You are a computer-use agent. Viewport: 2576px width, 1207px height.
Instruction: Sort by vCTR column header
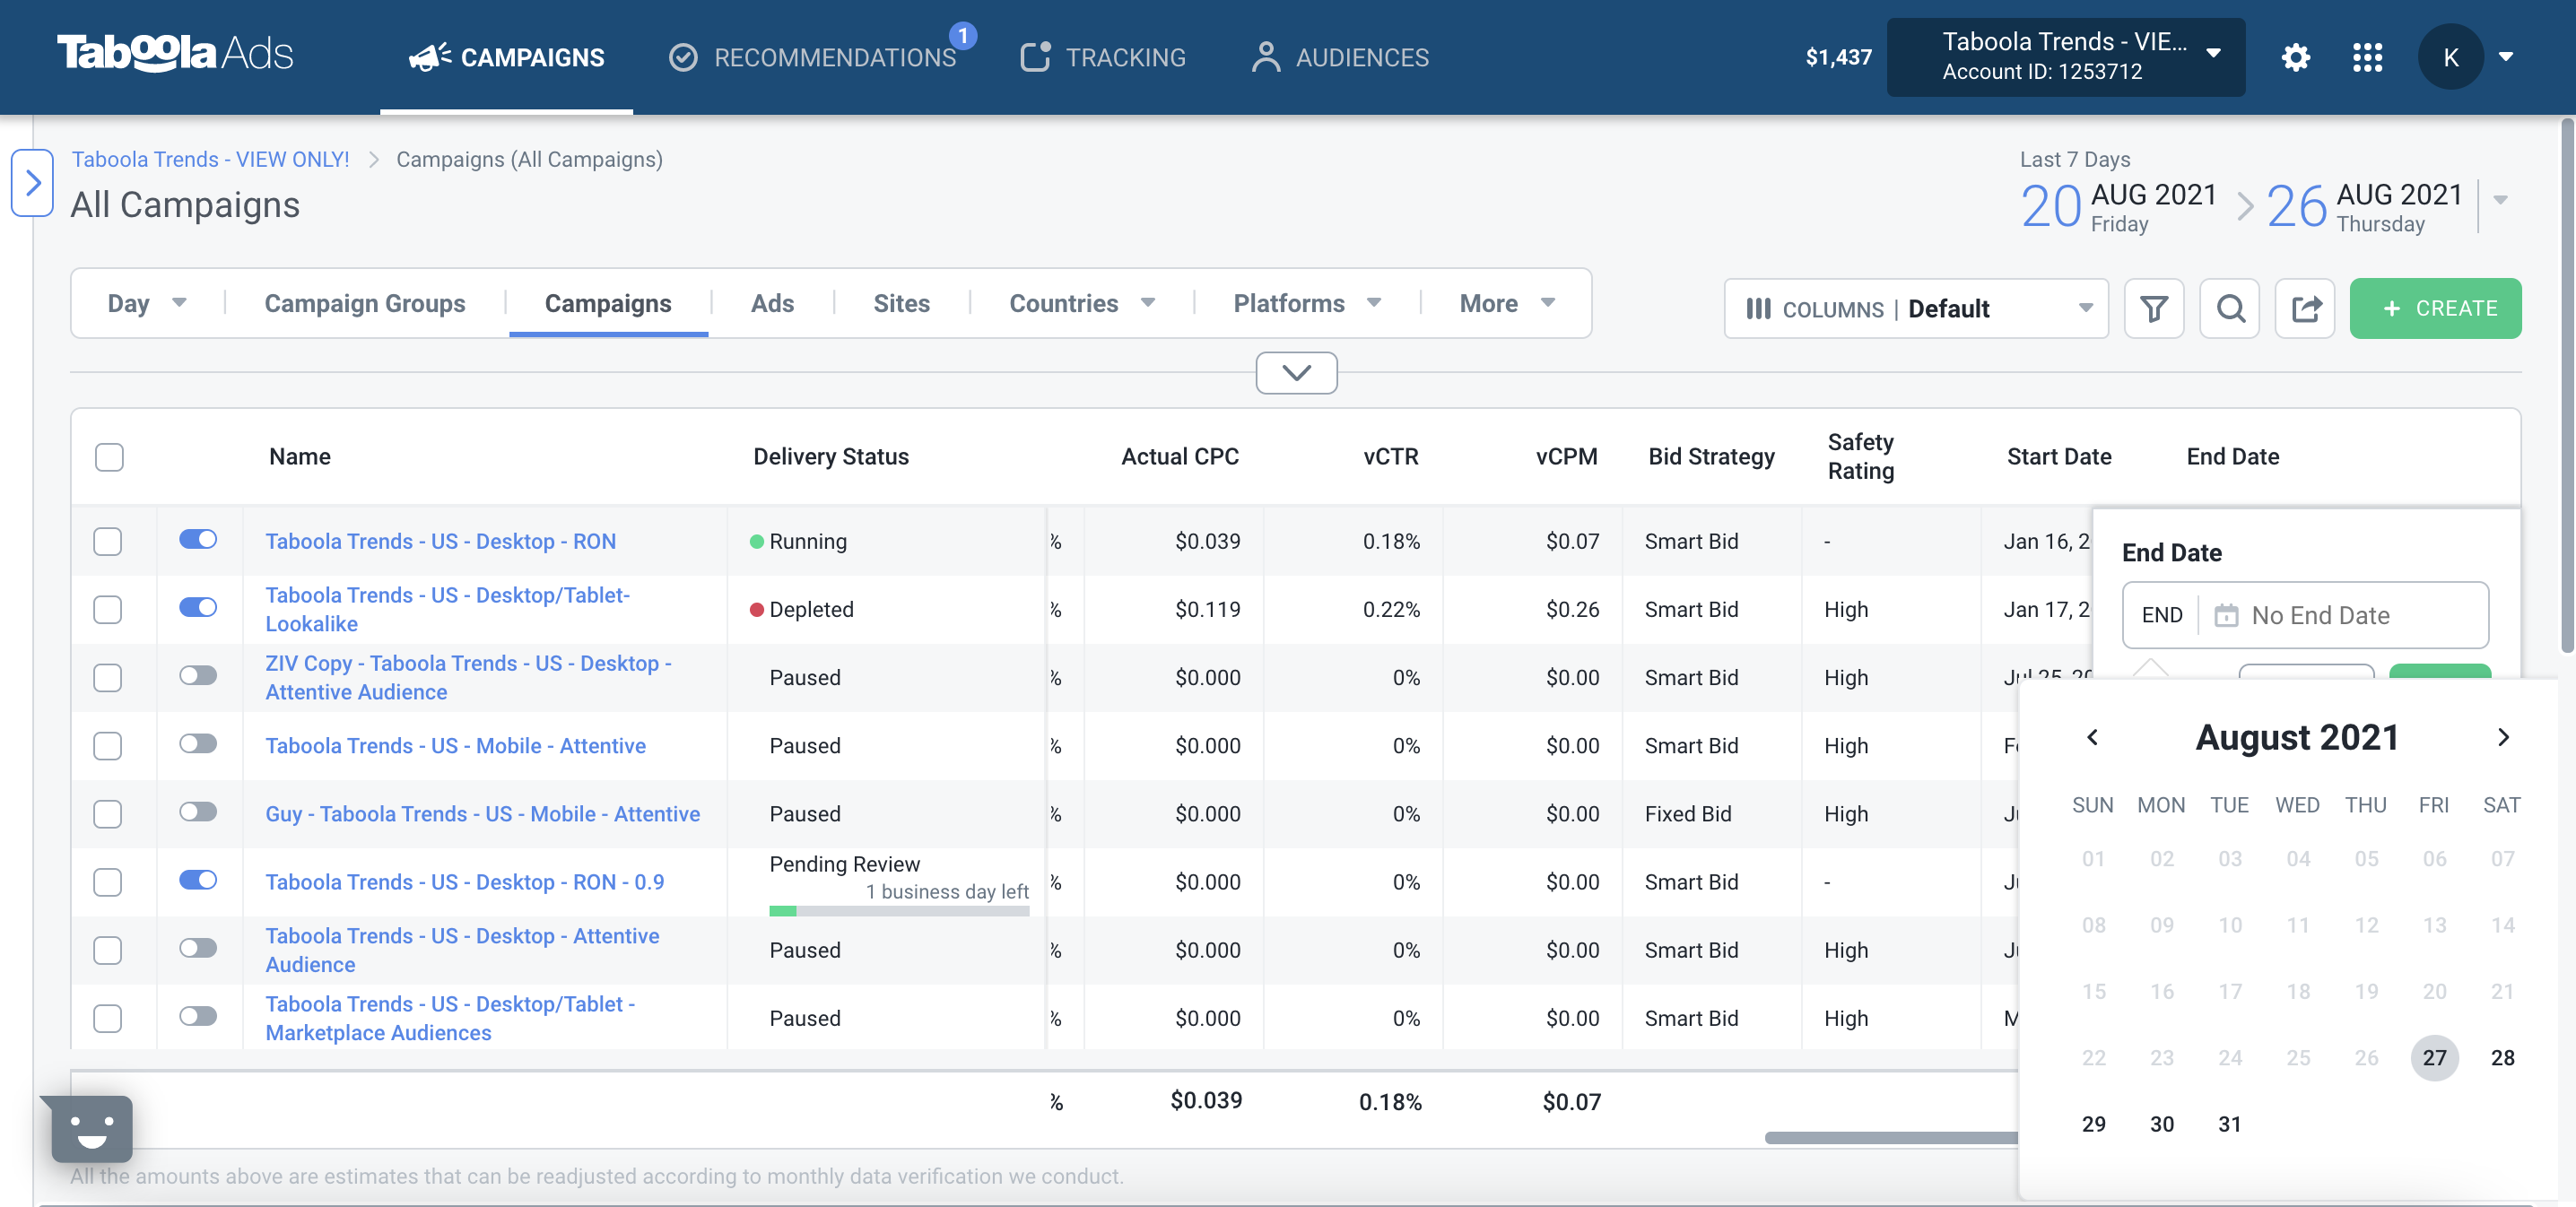1390,457
